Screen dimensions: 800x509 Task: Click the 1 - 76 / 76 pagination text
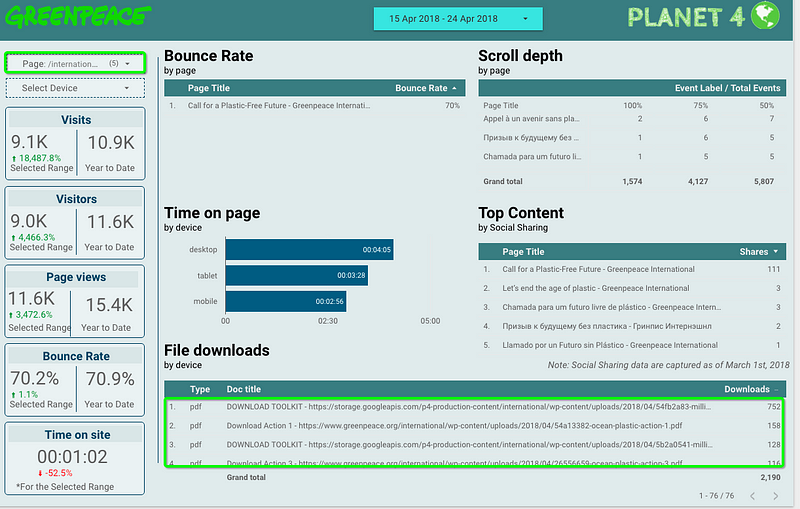(716, 496)
